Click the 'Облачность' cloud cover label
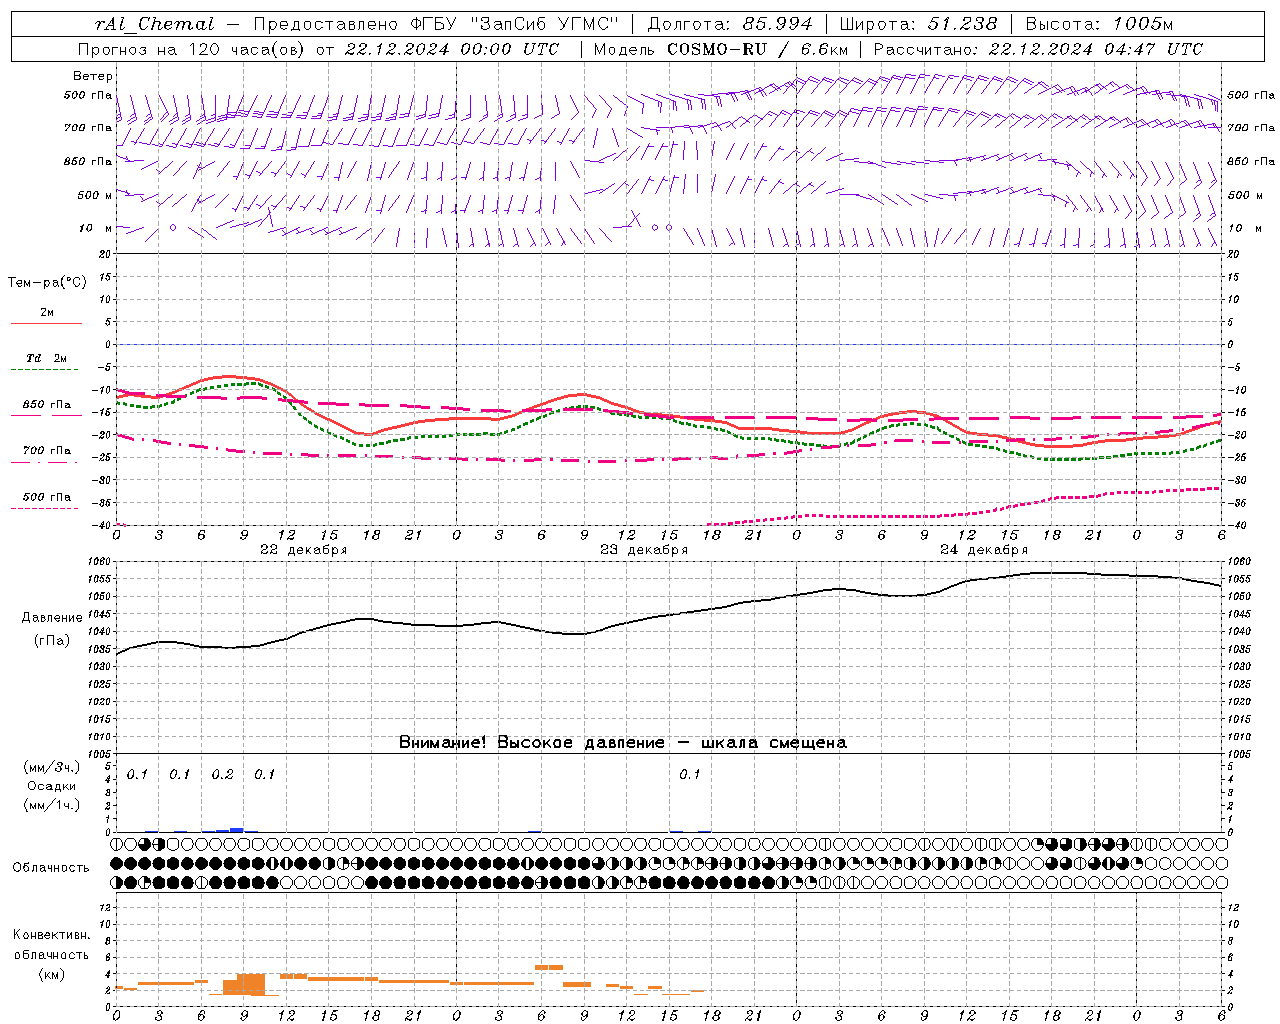Screen dimensions: 1280x1024 (51, 867)
